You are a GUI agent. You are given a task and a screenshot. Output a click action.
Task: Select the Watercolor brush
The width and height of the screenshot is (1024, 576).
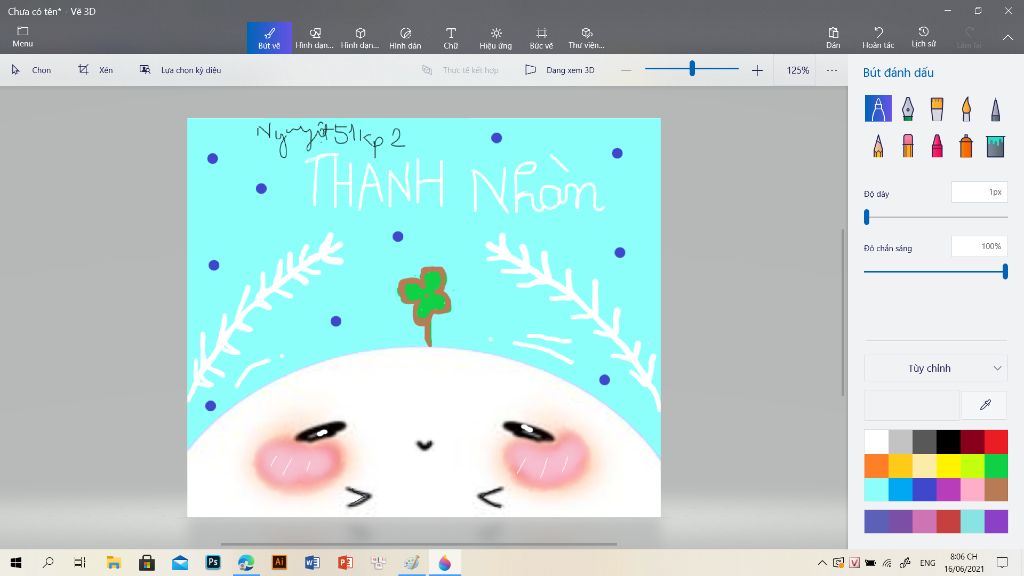(x=967, y=108)
